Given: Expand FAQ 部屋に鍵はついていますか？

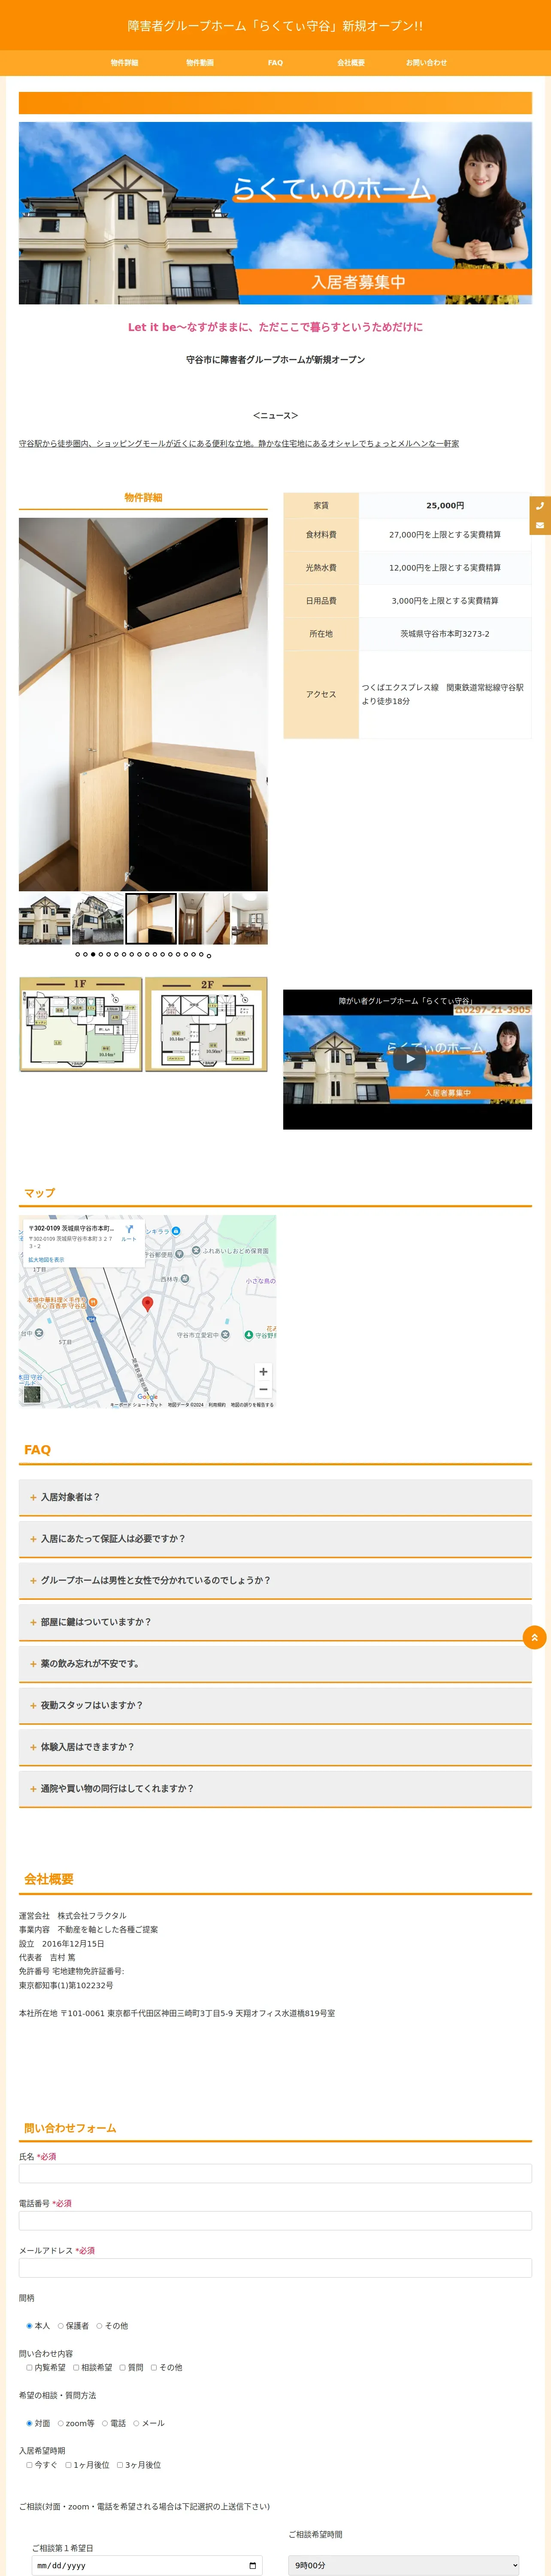Looking at the screenshot, I should (275, 1622).
